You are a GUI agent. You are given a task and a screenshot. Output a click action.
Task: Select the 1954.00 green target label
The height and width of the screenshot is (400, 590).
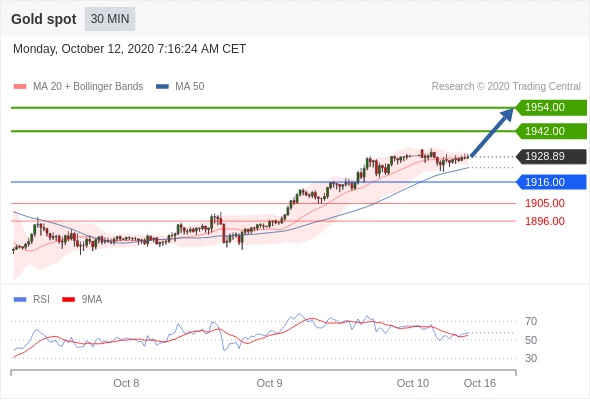pos(551,108)
